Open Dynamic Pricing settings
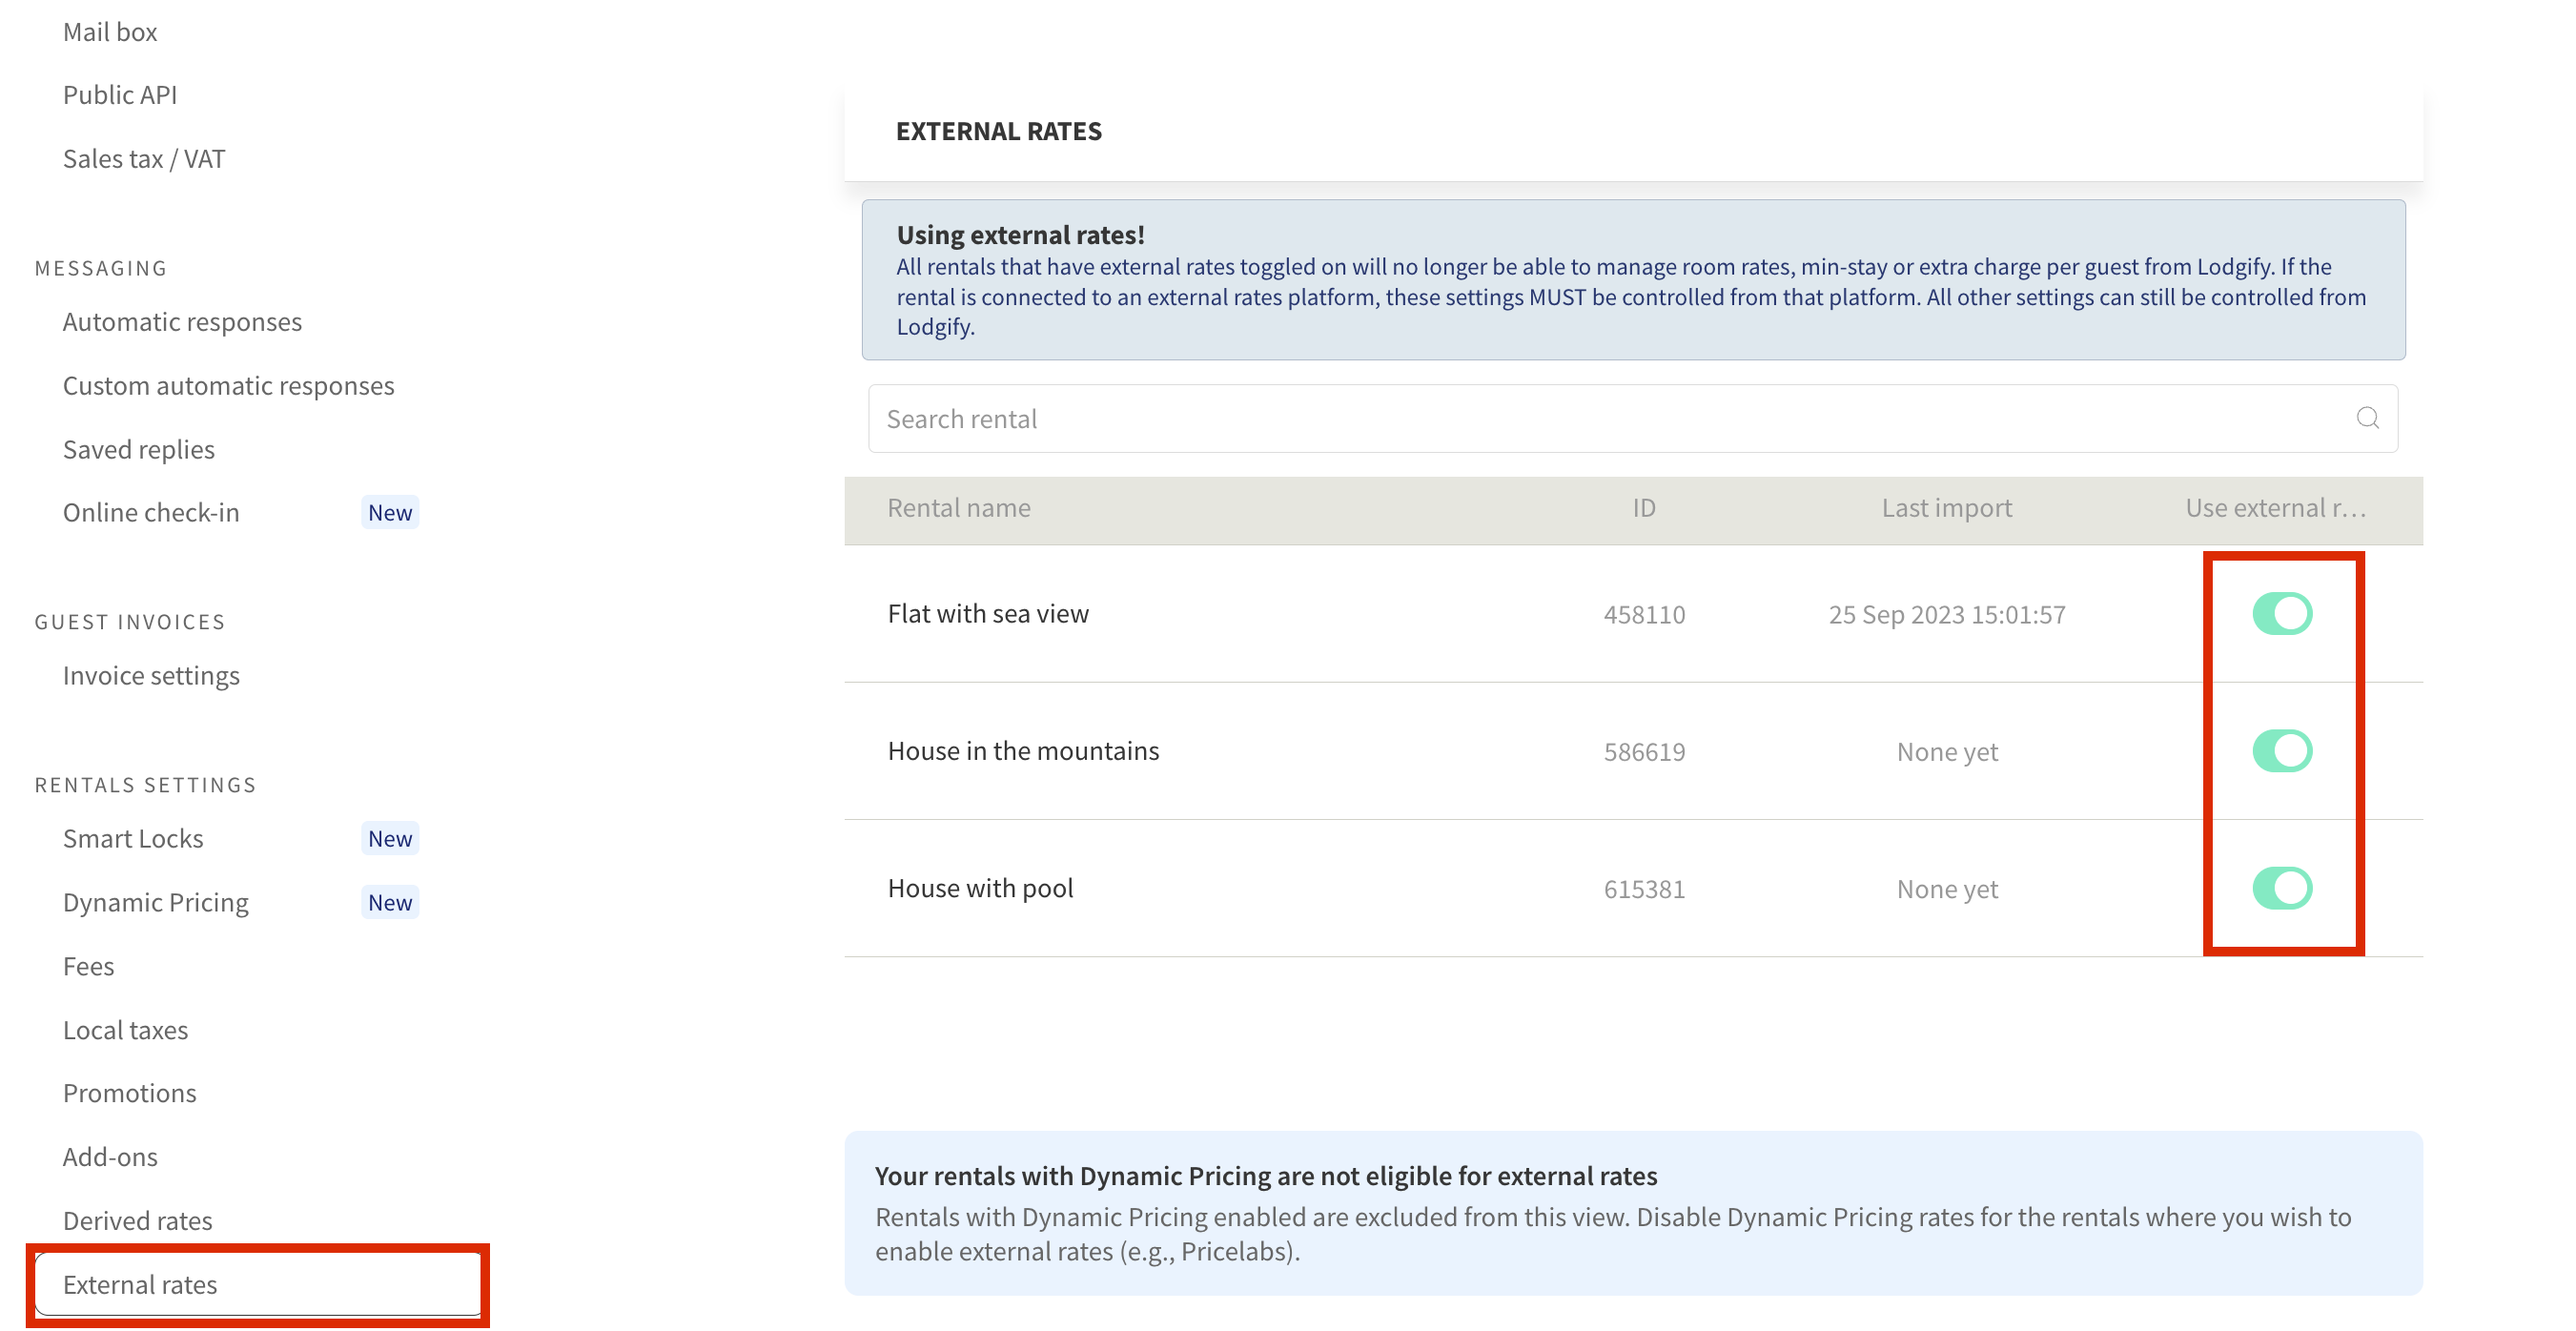Screen dimensions: 2576x1331 coord(155,902)
